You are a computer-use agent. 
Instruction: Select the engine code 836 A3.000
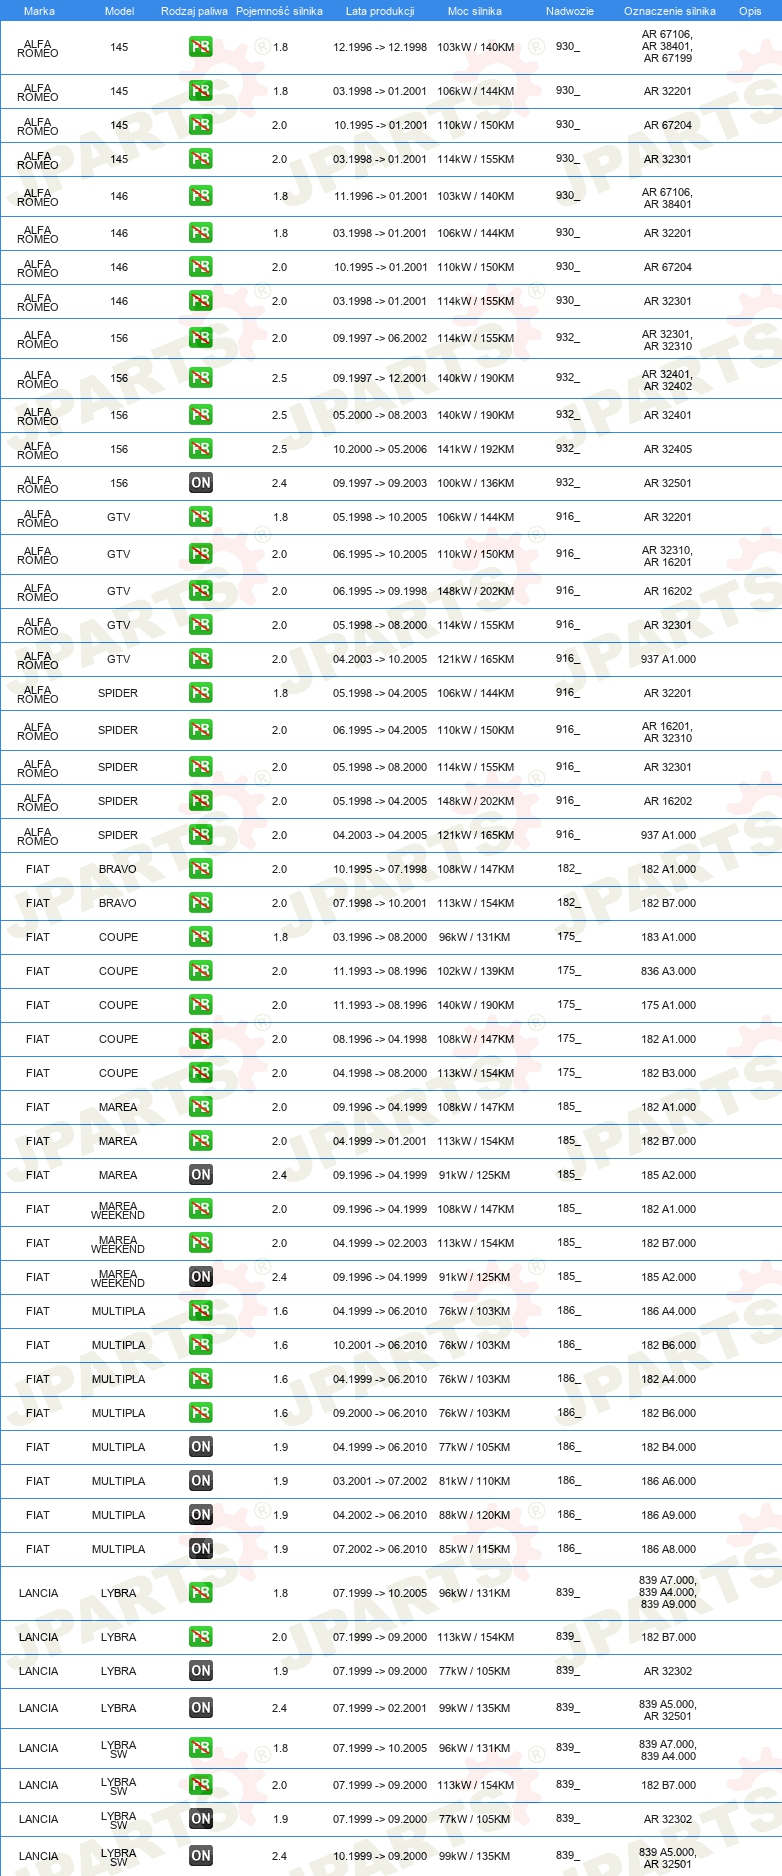tap(669, 971)
